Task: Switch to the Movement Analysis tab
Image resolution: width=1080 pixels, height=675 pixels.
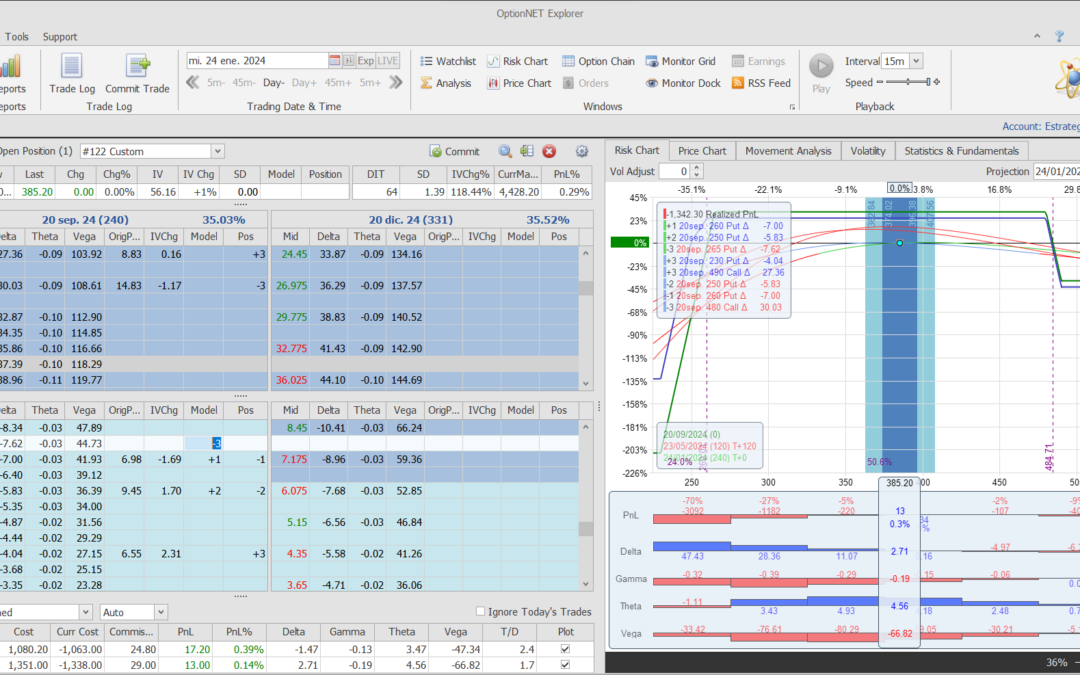Action: click(x=788, y=151)
